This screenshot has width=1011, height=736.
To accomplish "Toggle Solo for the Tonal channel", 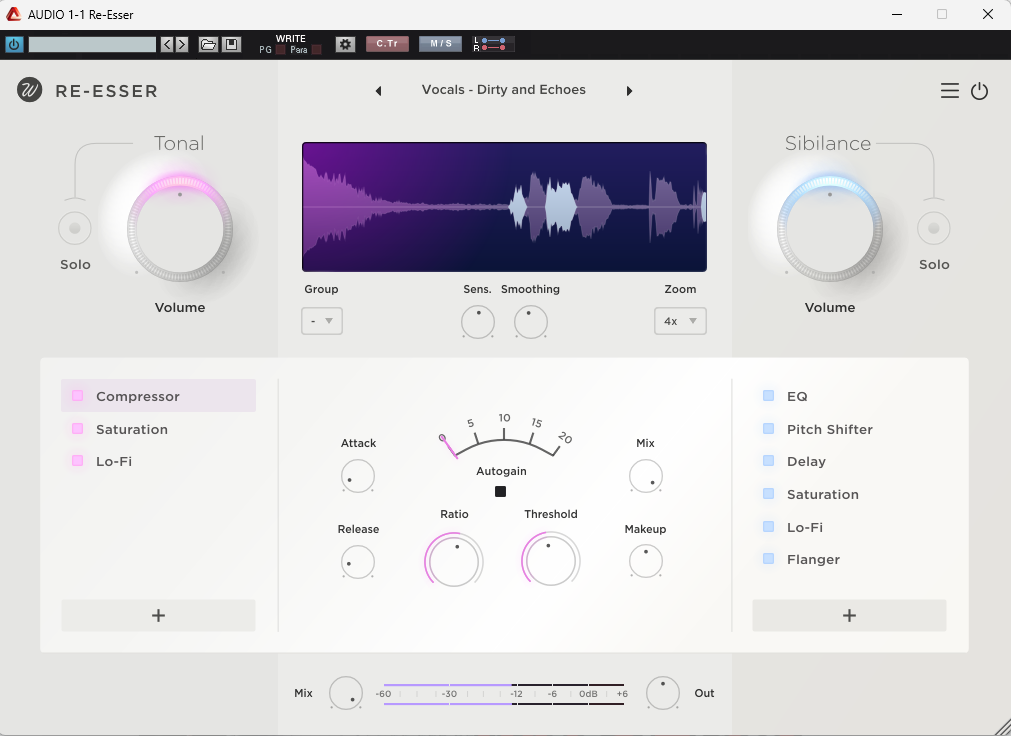I will click(x=74, y=229).
